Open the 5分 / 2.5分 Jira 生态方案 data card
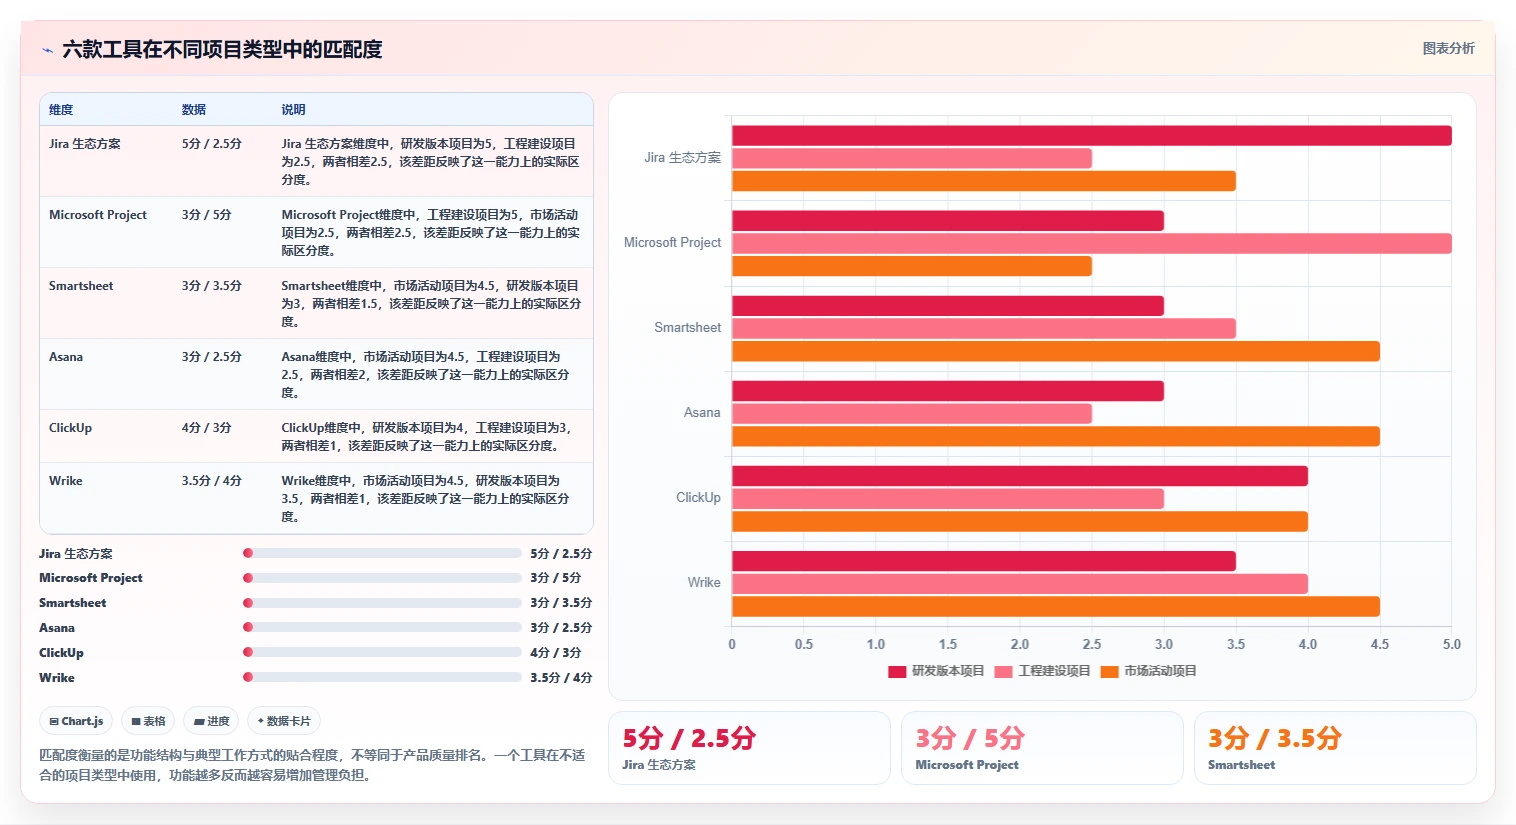Image resolution: width=1516 pixels, height=825 pixels. click(749, 748)
